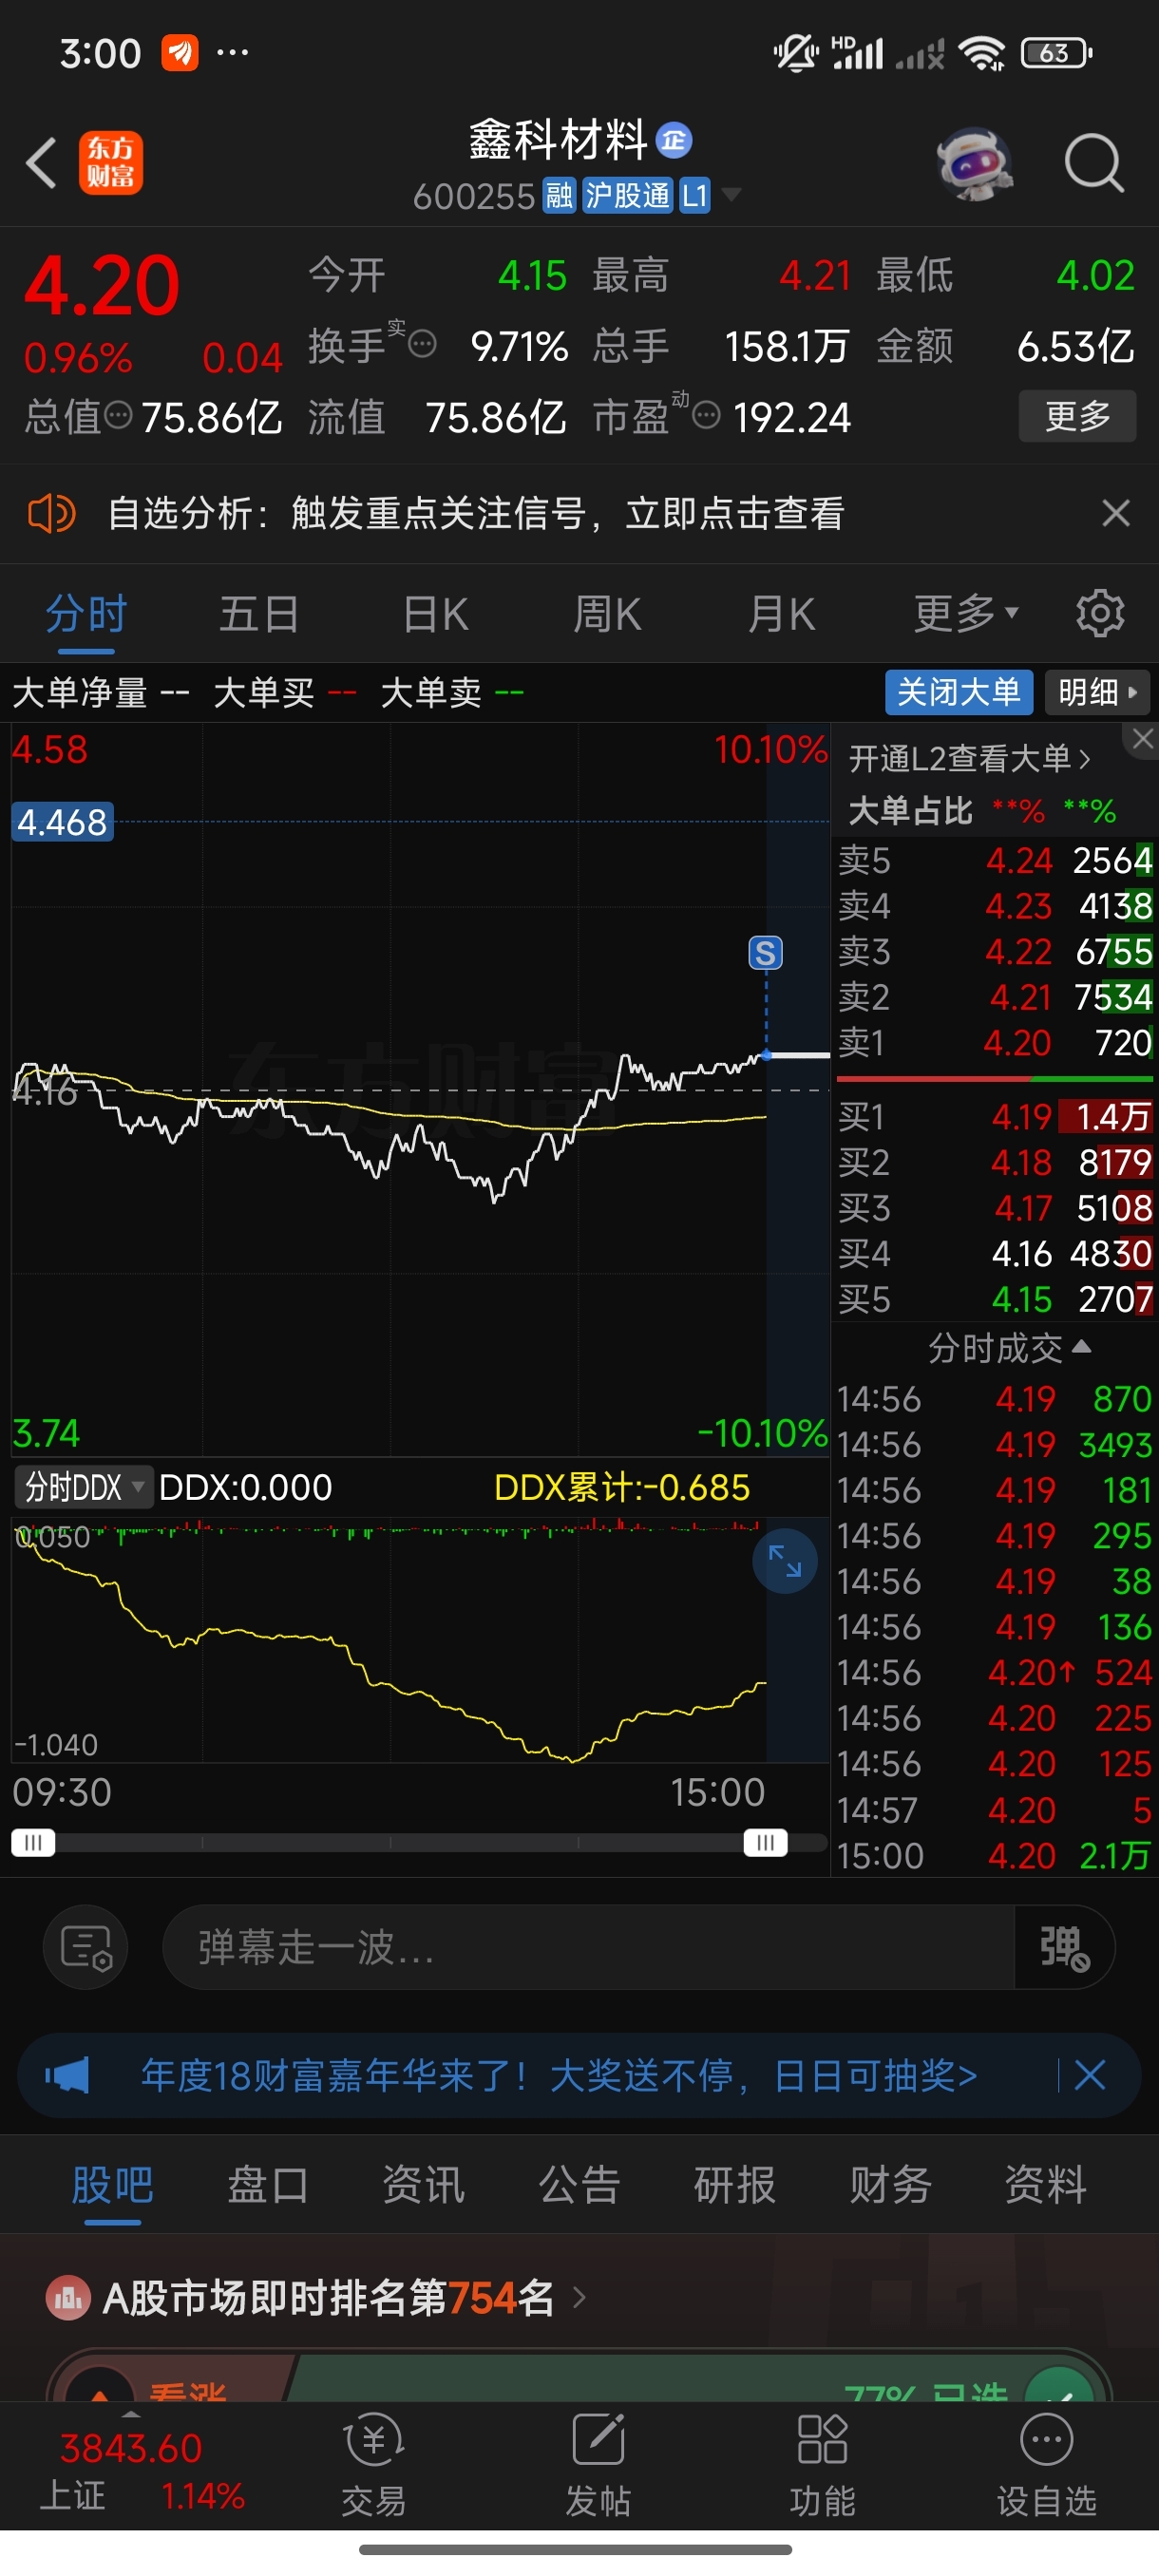The height and width of the screenshot is (2576, 1159).
Task: Open the 年度18财富嘉年华 promo banner
Action: 558,2076
